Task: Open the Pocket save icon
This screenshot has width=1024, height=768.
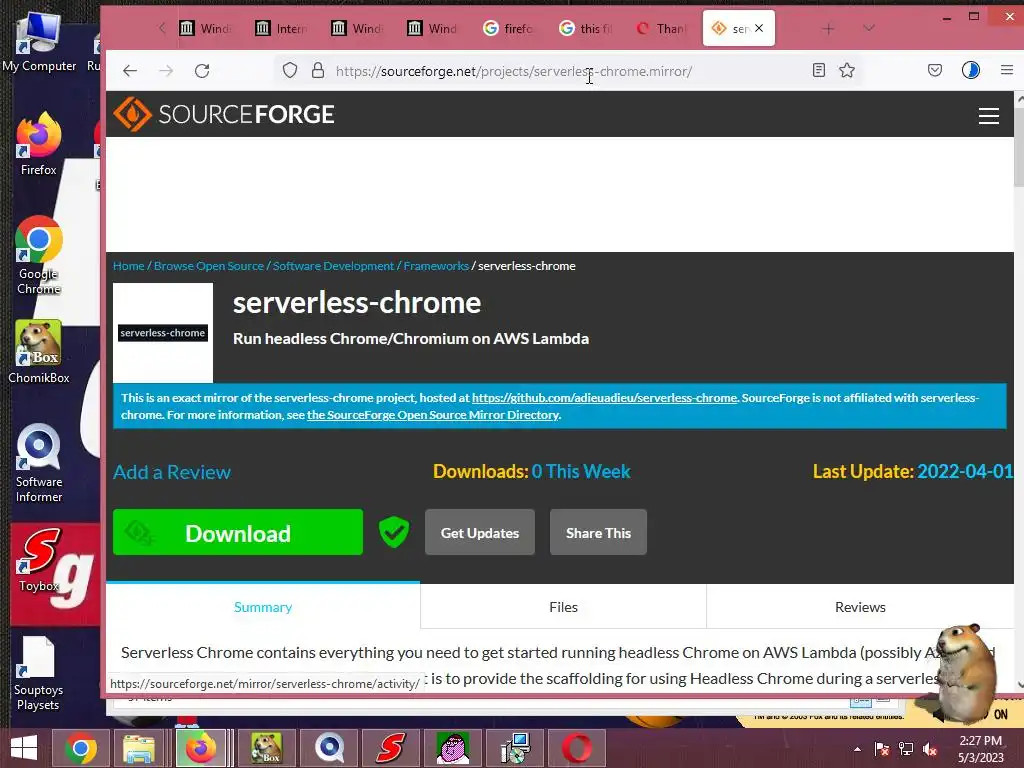Action: pyautogui.click(x=935, y=70)
